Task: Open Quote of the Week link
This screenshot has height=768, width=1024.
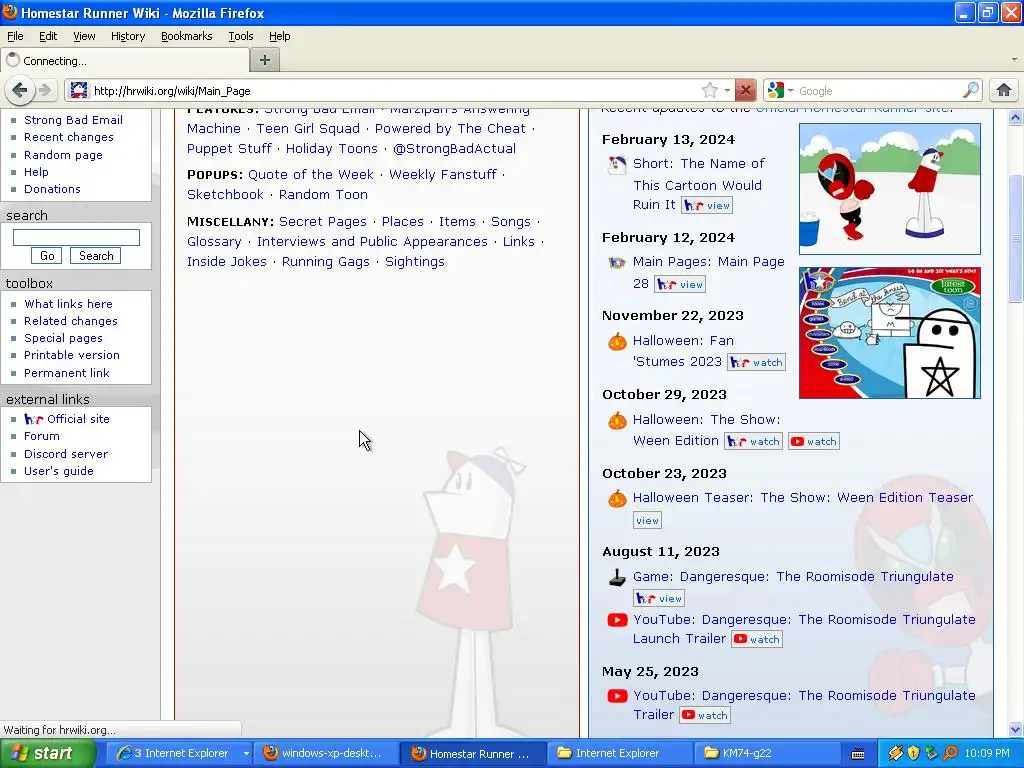Action: (x=311, y=174)
